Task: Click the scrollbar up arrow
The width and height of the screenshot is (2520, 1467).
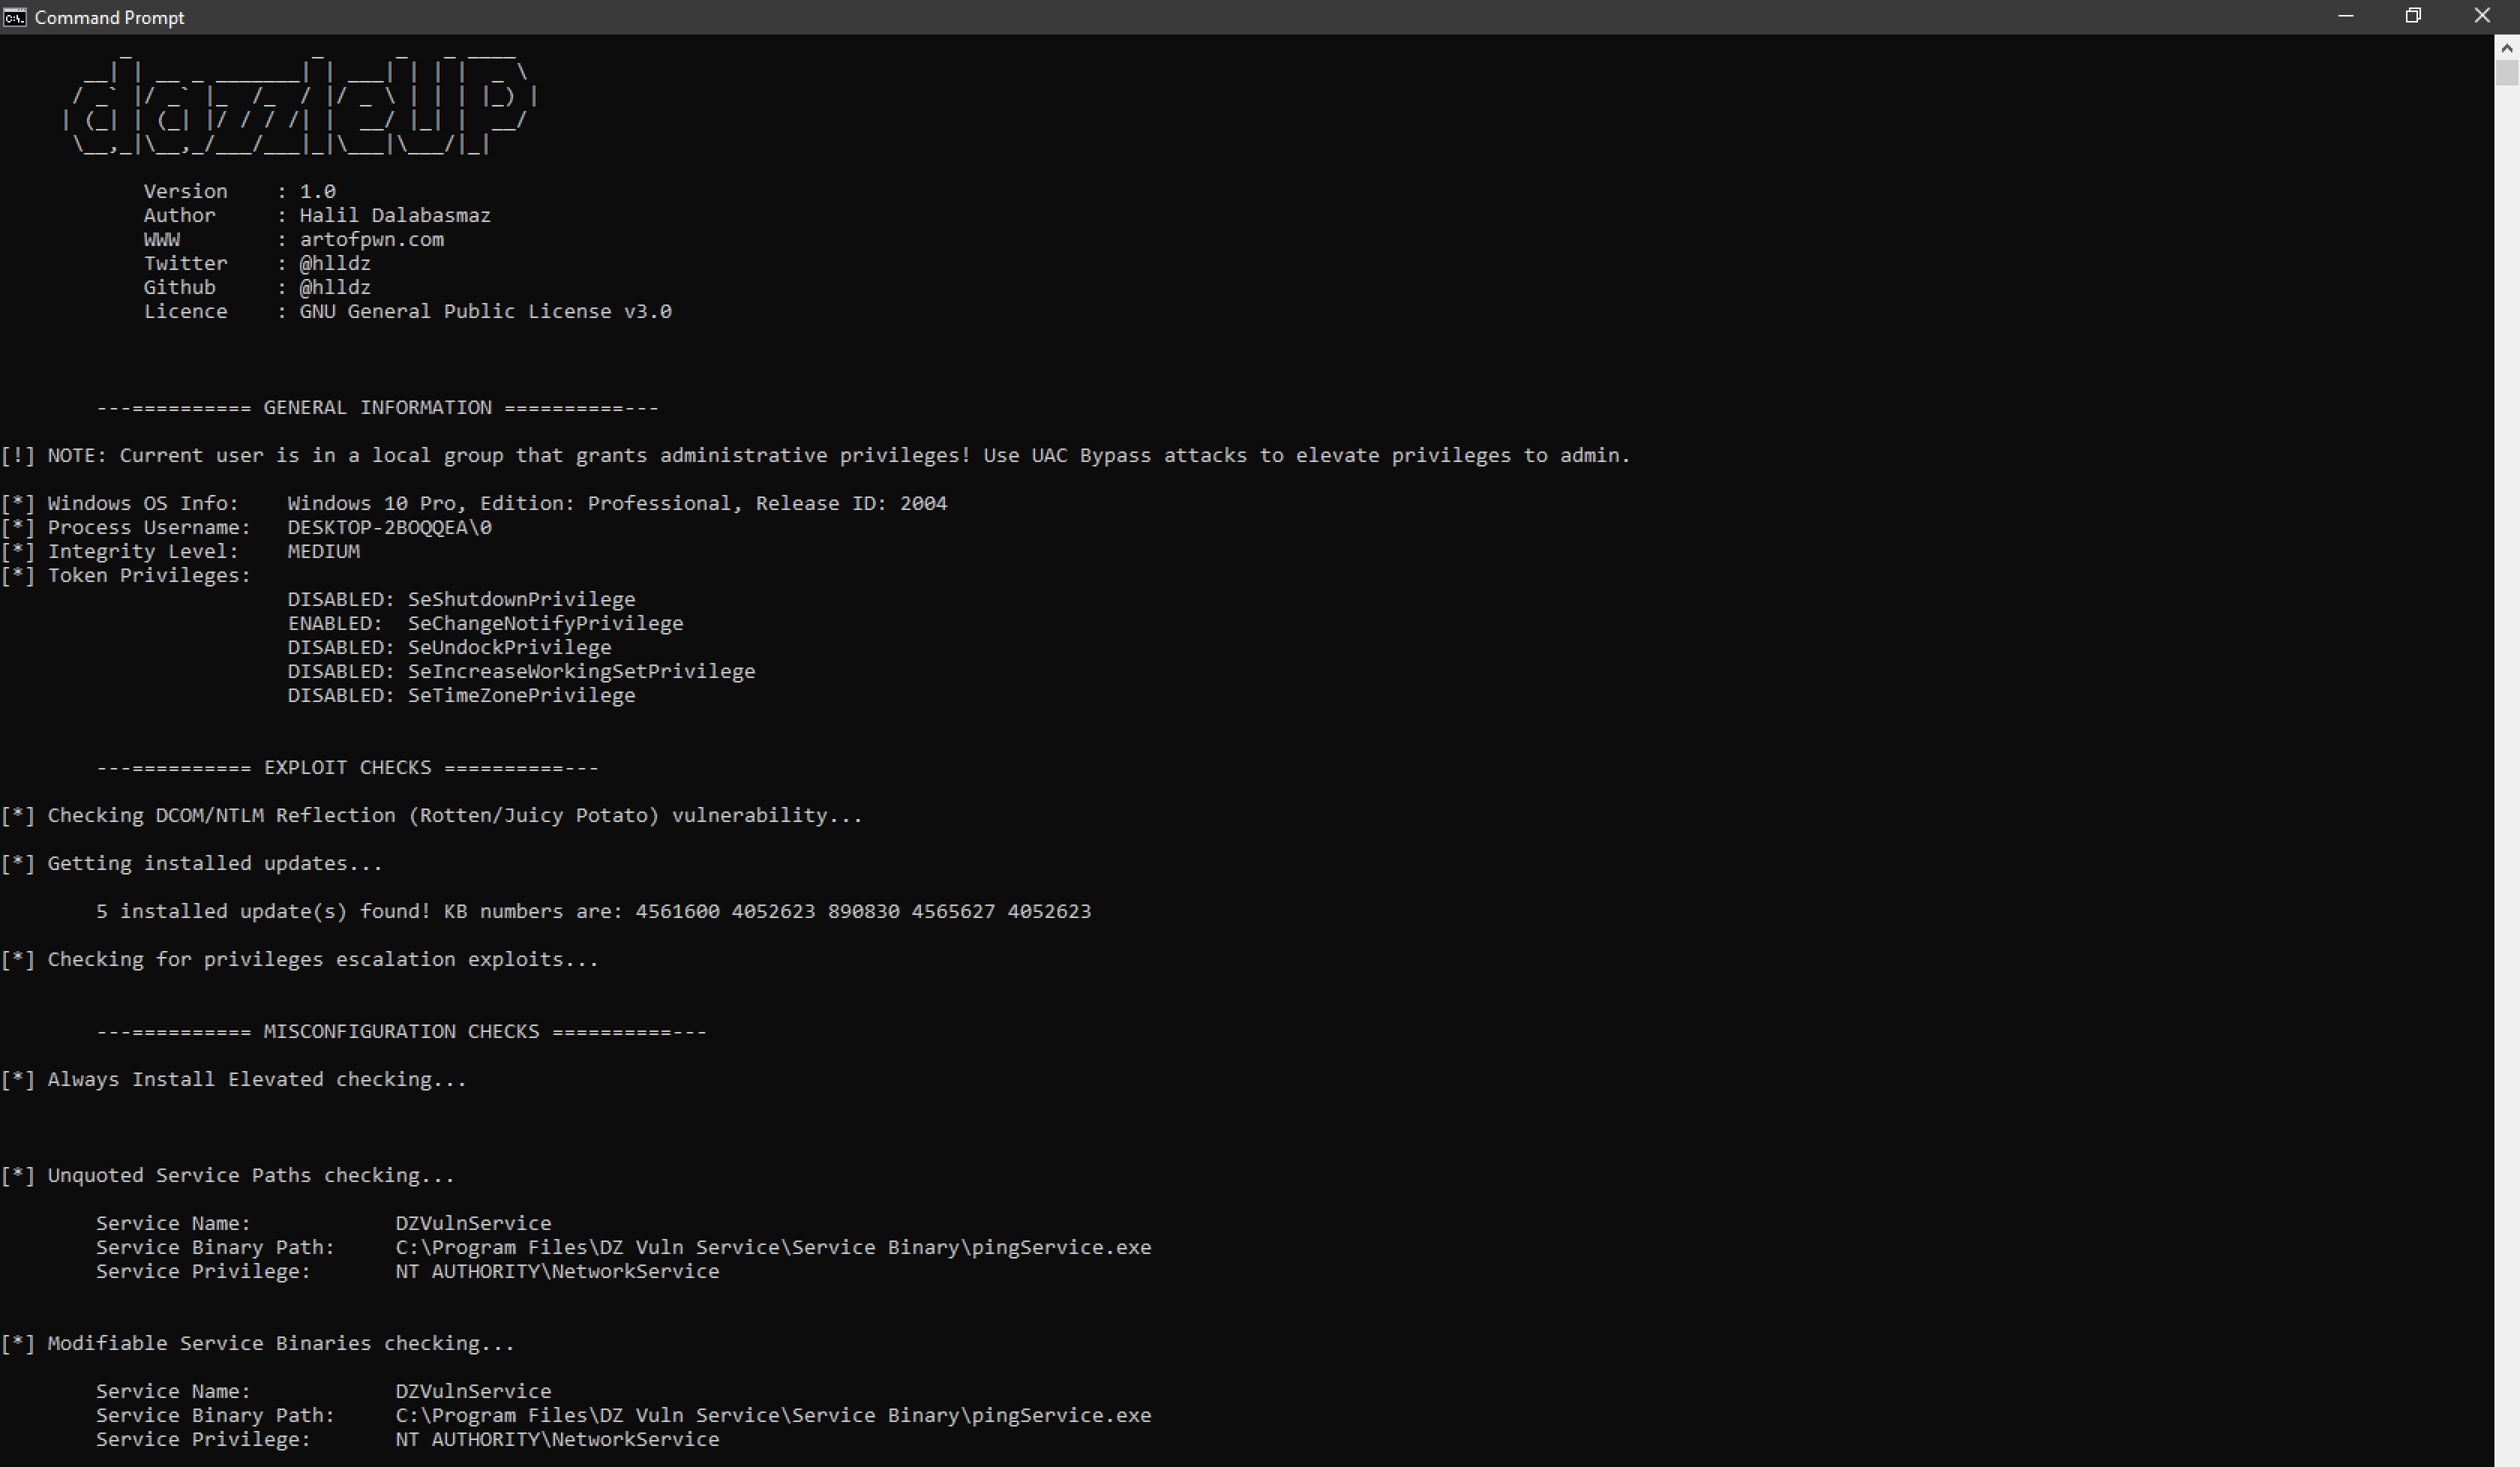Action: [2506, 47]
